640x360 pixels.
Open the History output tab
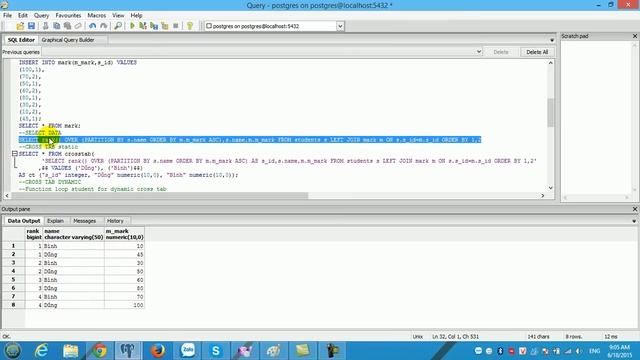[115, 221]
